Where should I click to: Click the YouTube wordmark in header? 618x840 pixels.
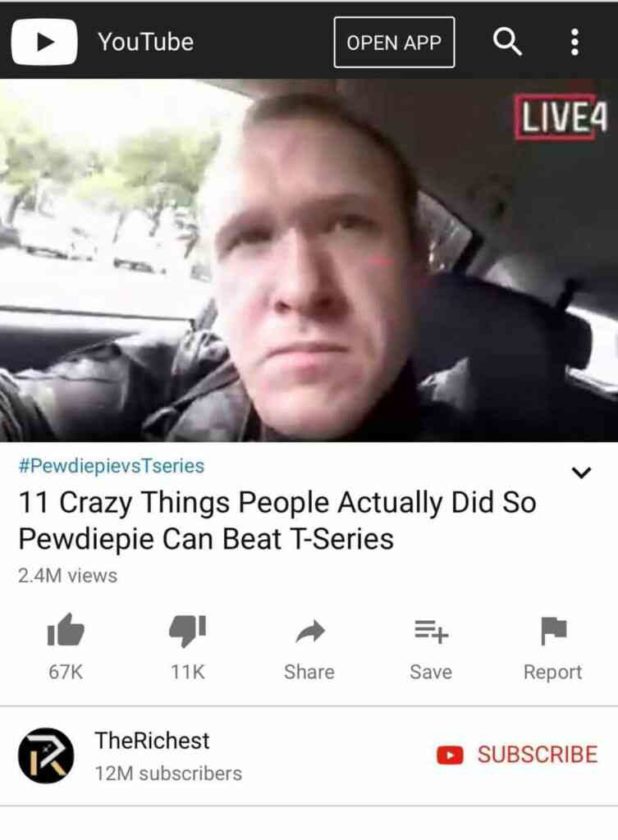[x=145, y=42]
